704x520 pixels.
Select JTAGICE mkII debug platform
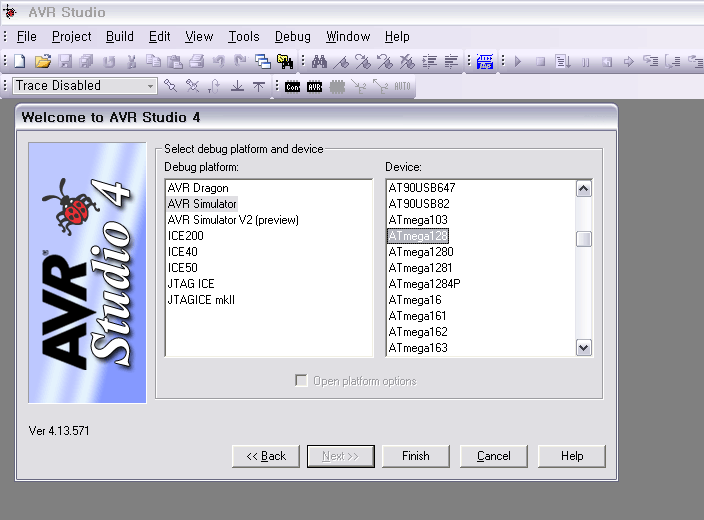click(x=201, y=300)
